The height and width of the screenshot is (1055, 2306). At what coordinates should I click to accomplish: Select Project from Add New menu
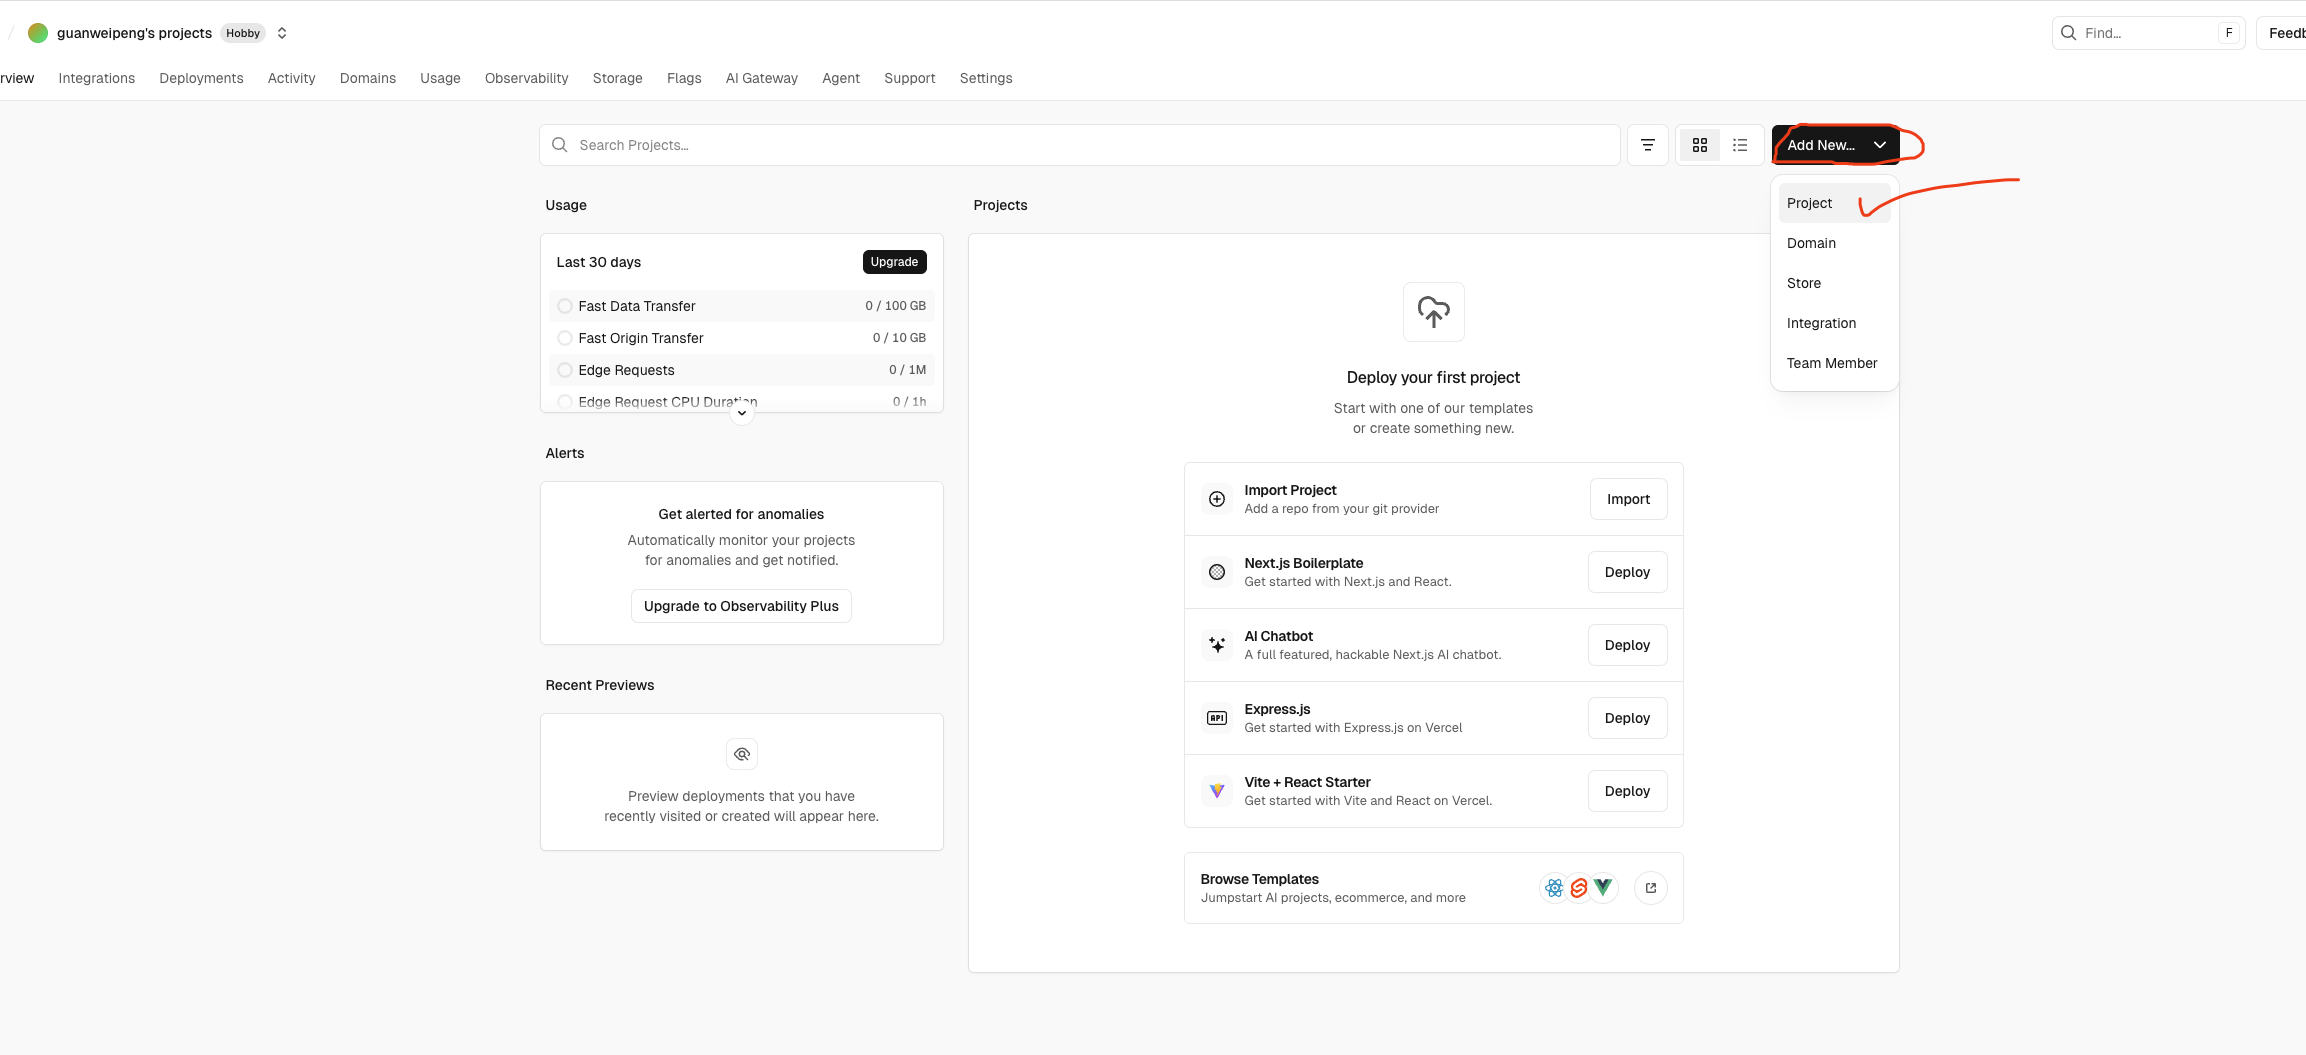tap(1809, 203)
